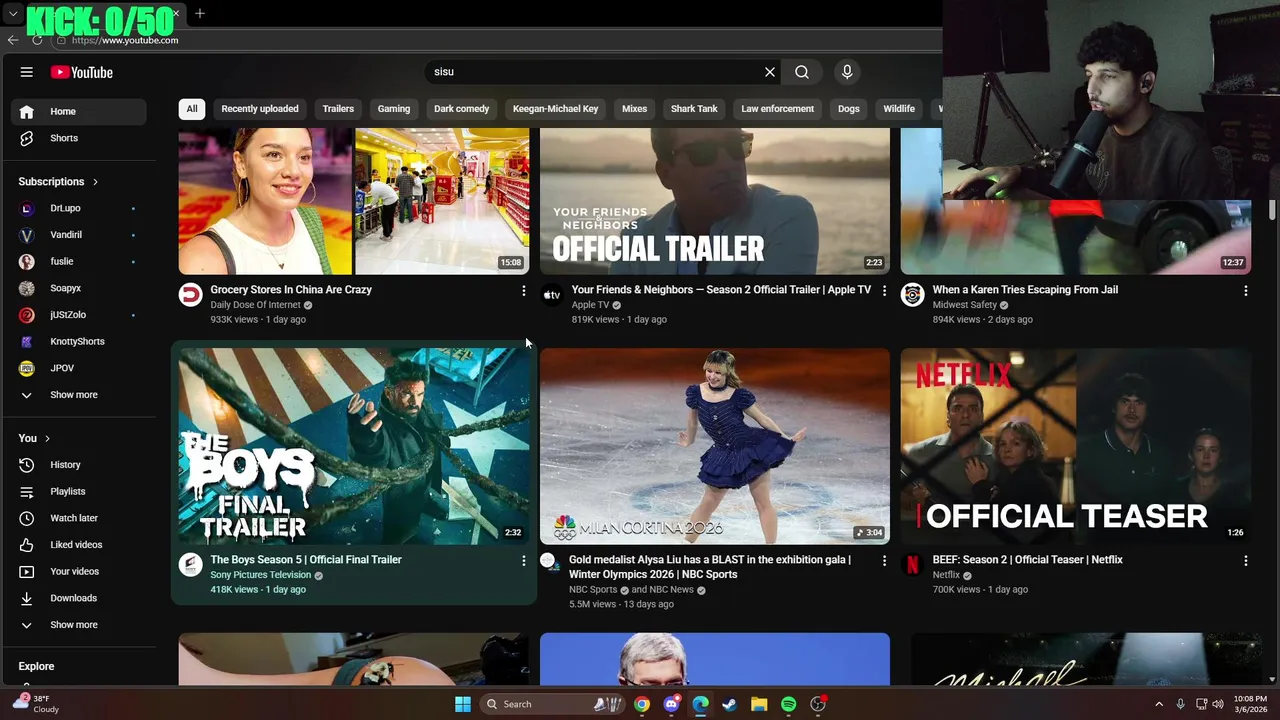
Task: Show hidden system tray icons chevron
Action: [x=1159, y=704]
